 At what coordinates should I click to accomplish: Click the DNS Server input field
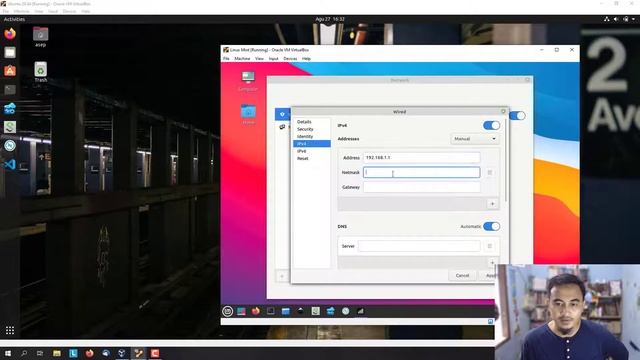tap(419, 246)
